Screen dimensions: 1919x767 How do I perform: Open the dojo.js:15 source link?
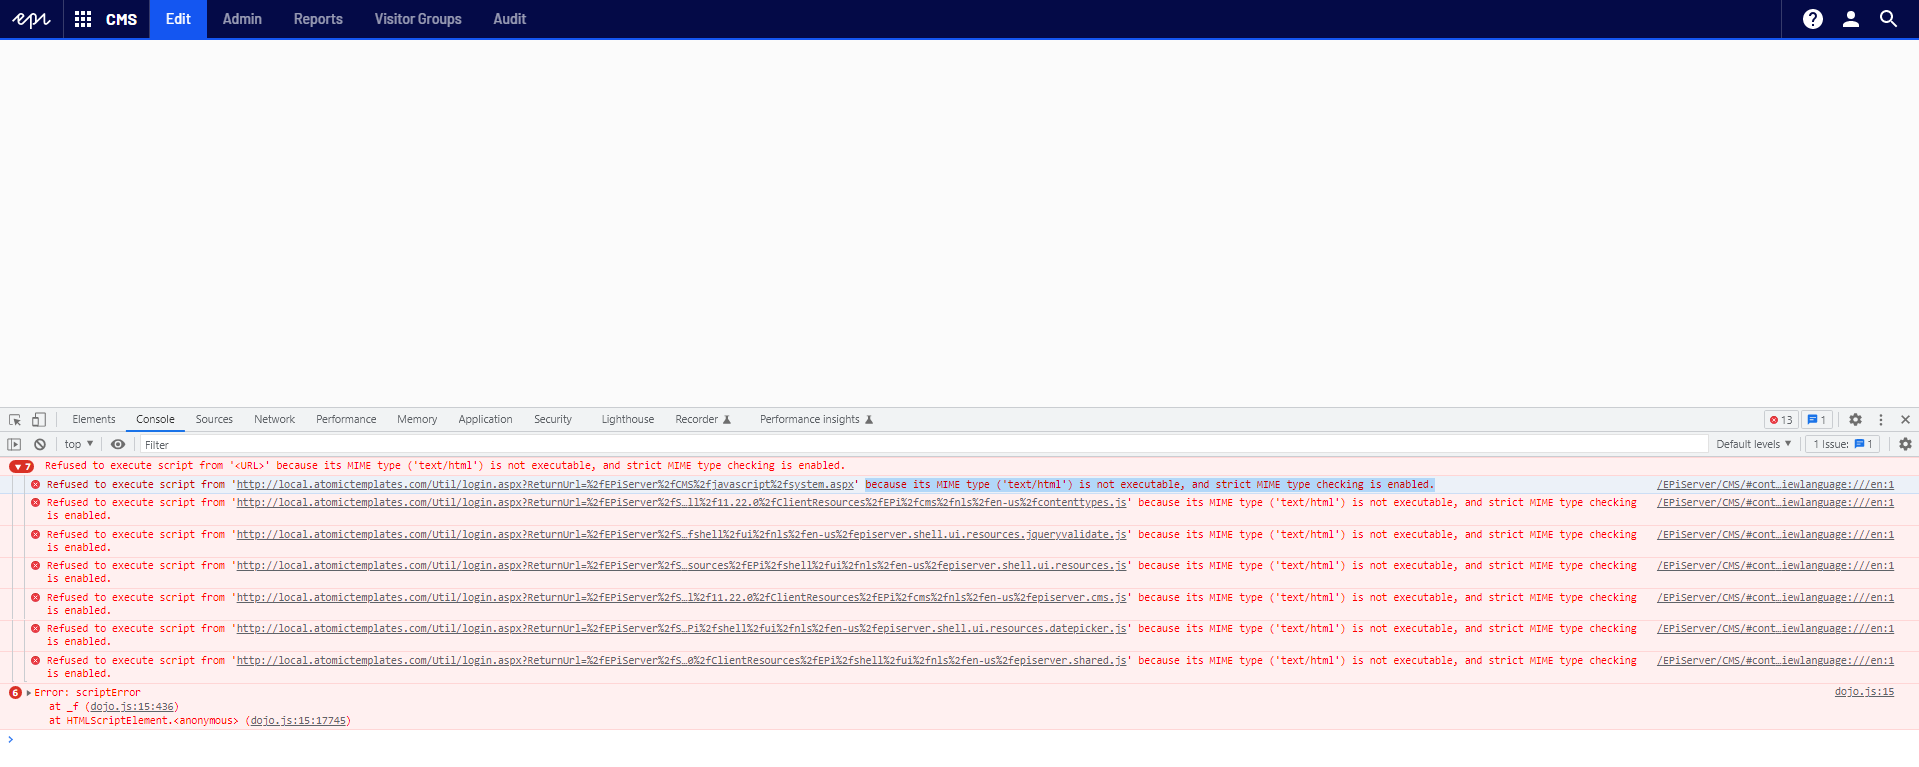click(1863, 692)
